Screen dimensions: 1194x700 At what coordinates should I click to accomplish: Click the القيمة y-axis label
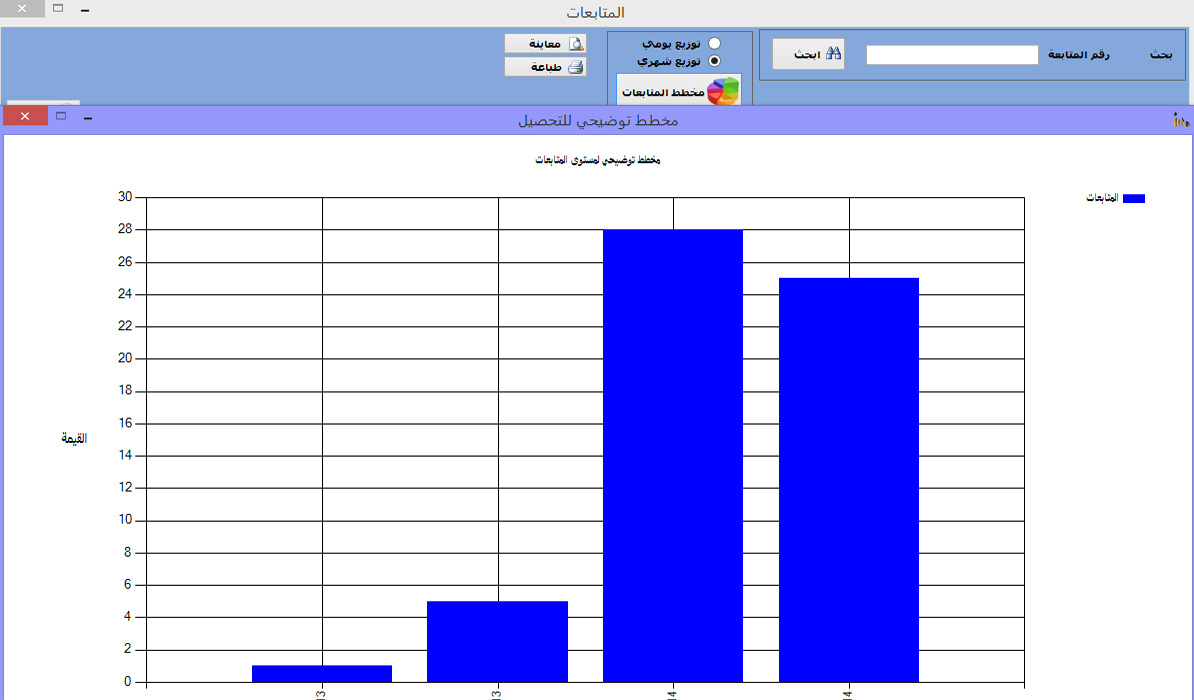(x=74, y=439)
